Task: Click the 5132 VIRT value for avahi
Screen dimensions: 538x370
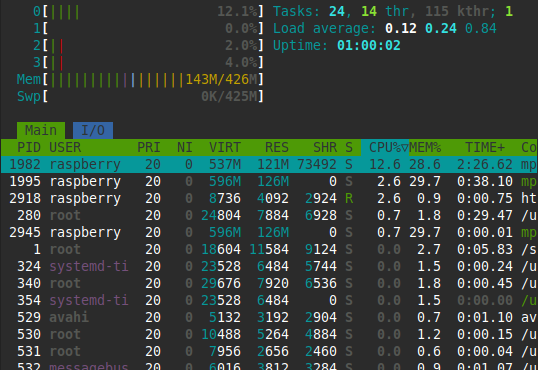Action: click(x=225, y=317)
